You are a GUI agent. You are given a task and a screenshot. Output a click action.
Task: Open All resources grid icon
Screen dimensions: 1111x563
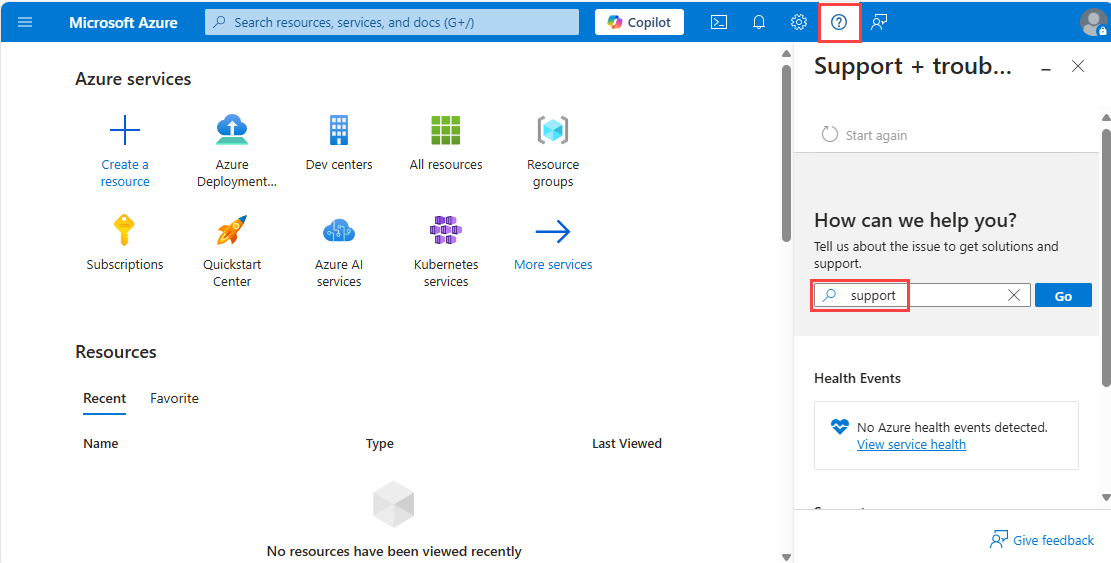click(x=446, y=130)
